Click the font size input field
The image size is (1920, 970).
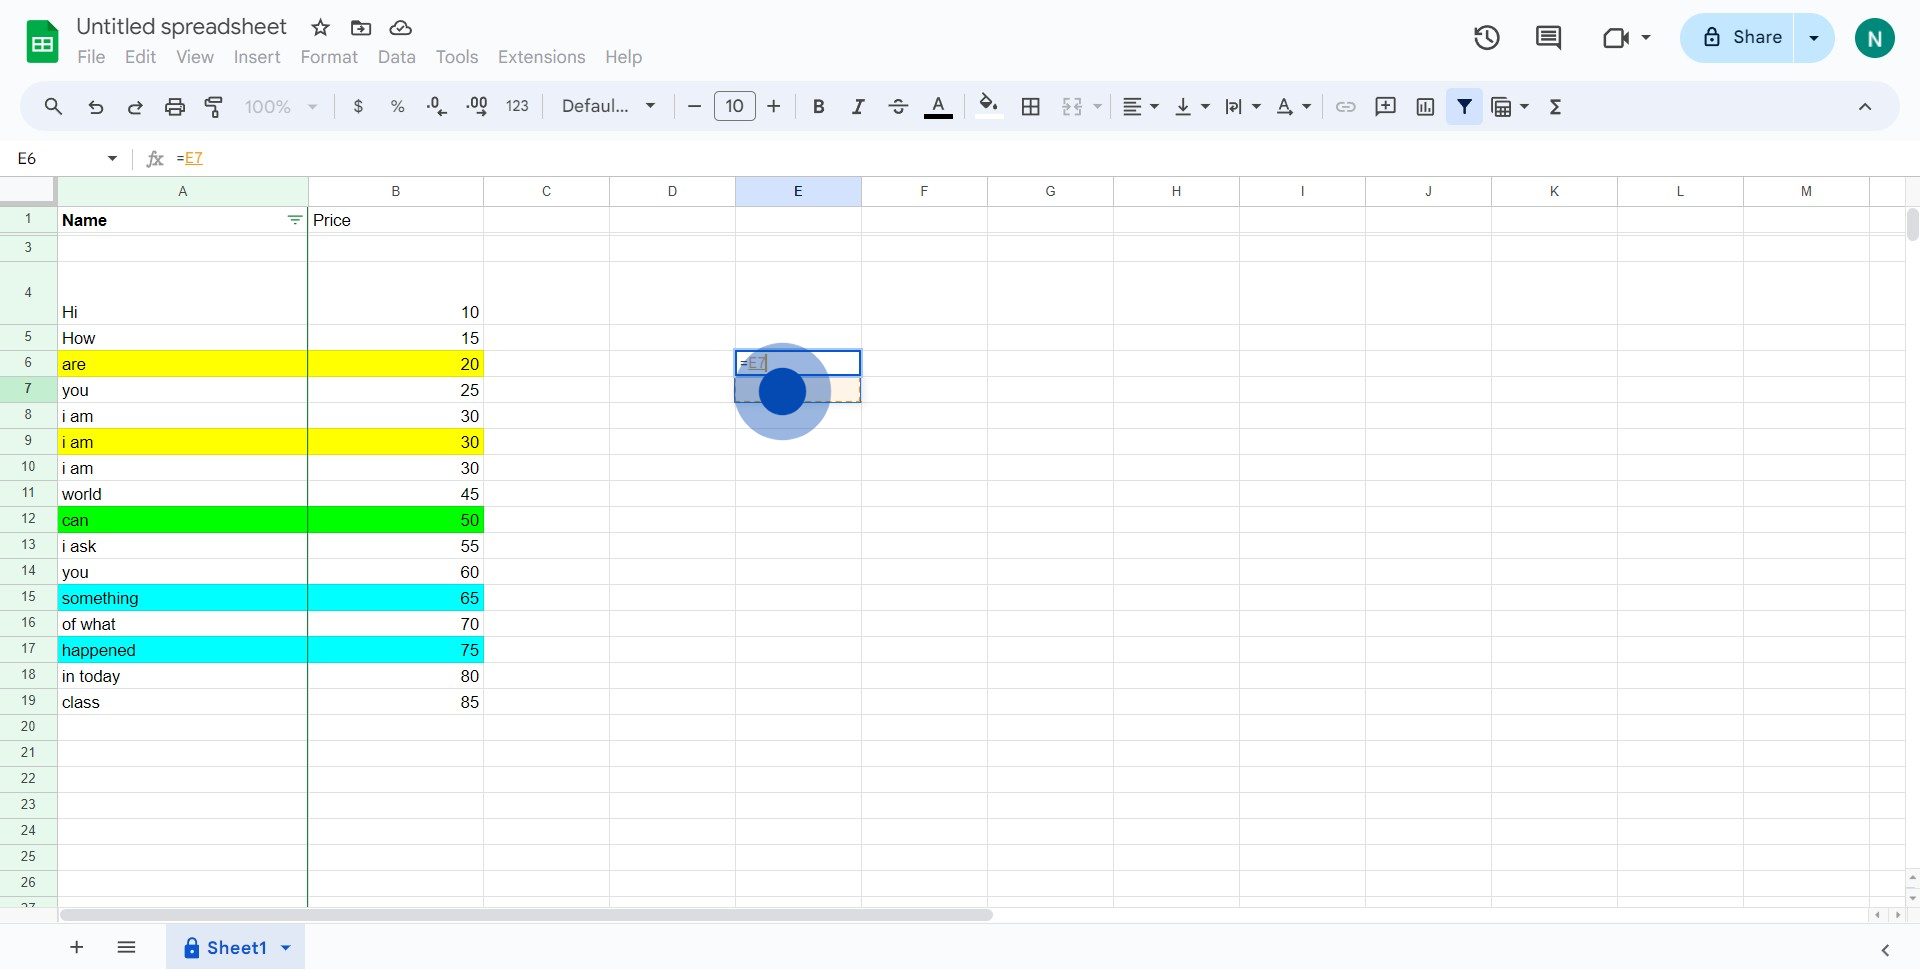[x=734, y=107]
